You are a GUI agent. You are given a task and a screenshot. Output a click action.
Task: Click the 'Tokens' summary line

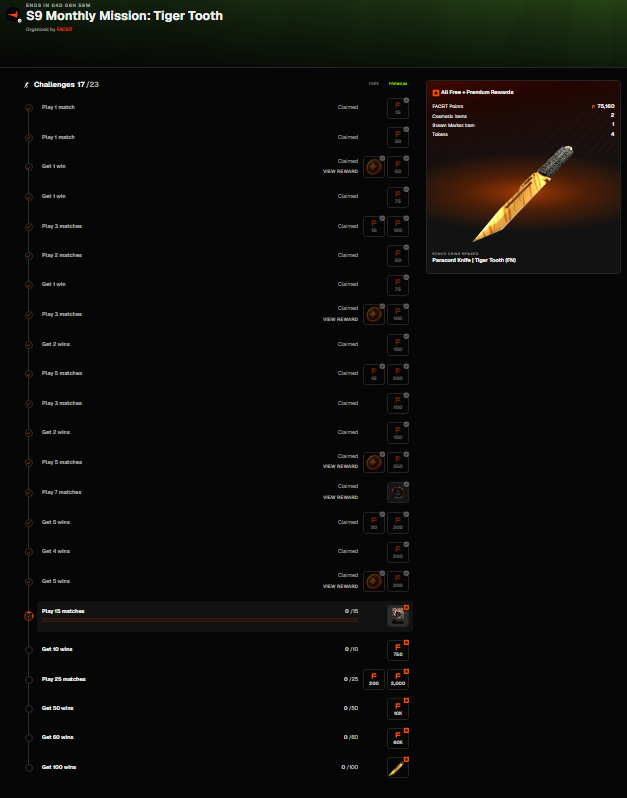point(440,134)
